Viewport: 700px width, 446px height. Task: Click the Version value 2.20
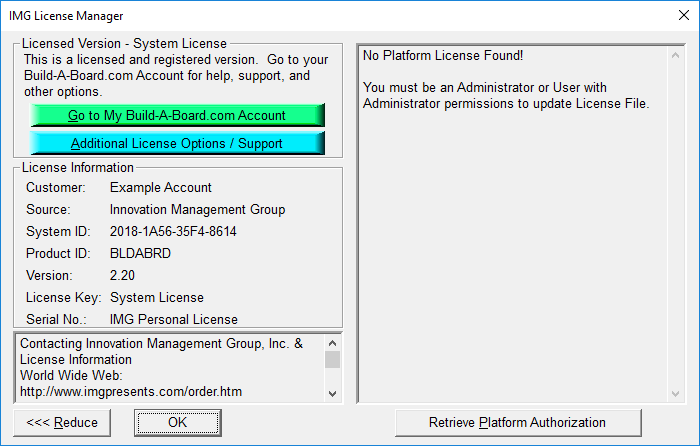pos(124,276)
